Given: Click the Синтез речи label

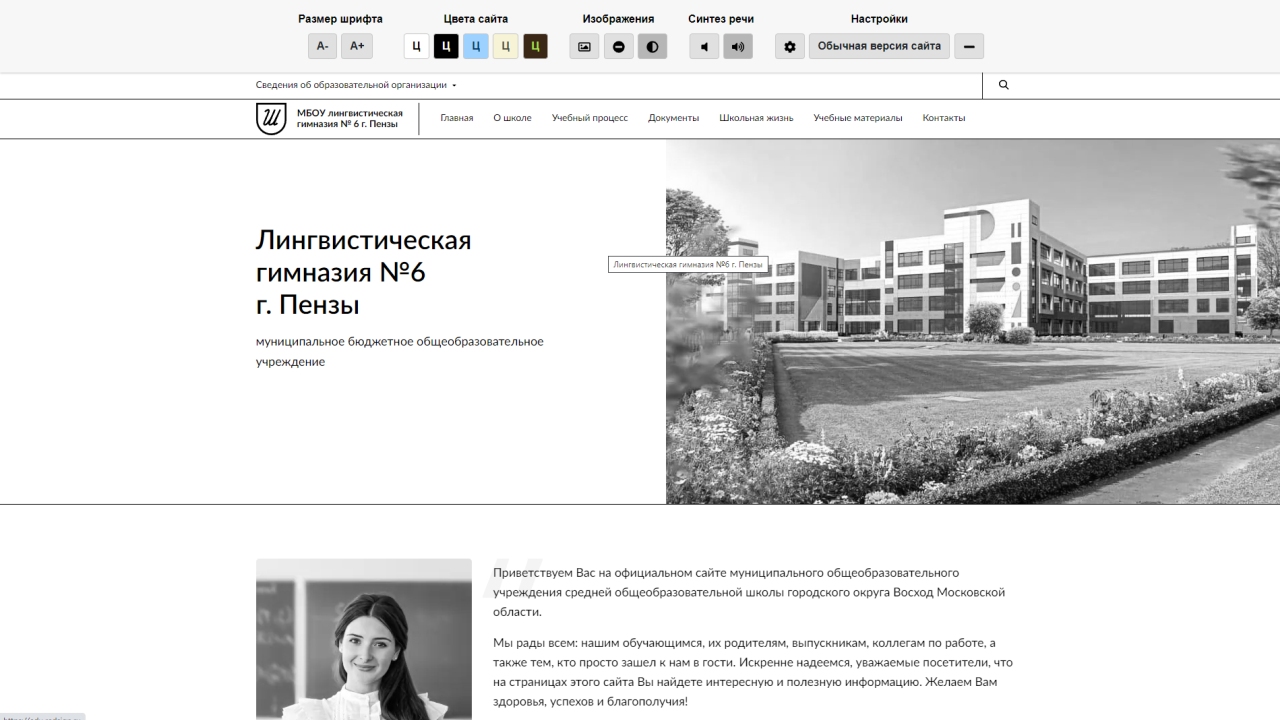Looking at the screenshot, I should 721,19.
